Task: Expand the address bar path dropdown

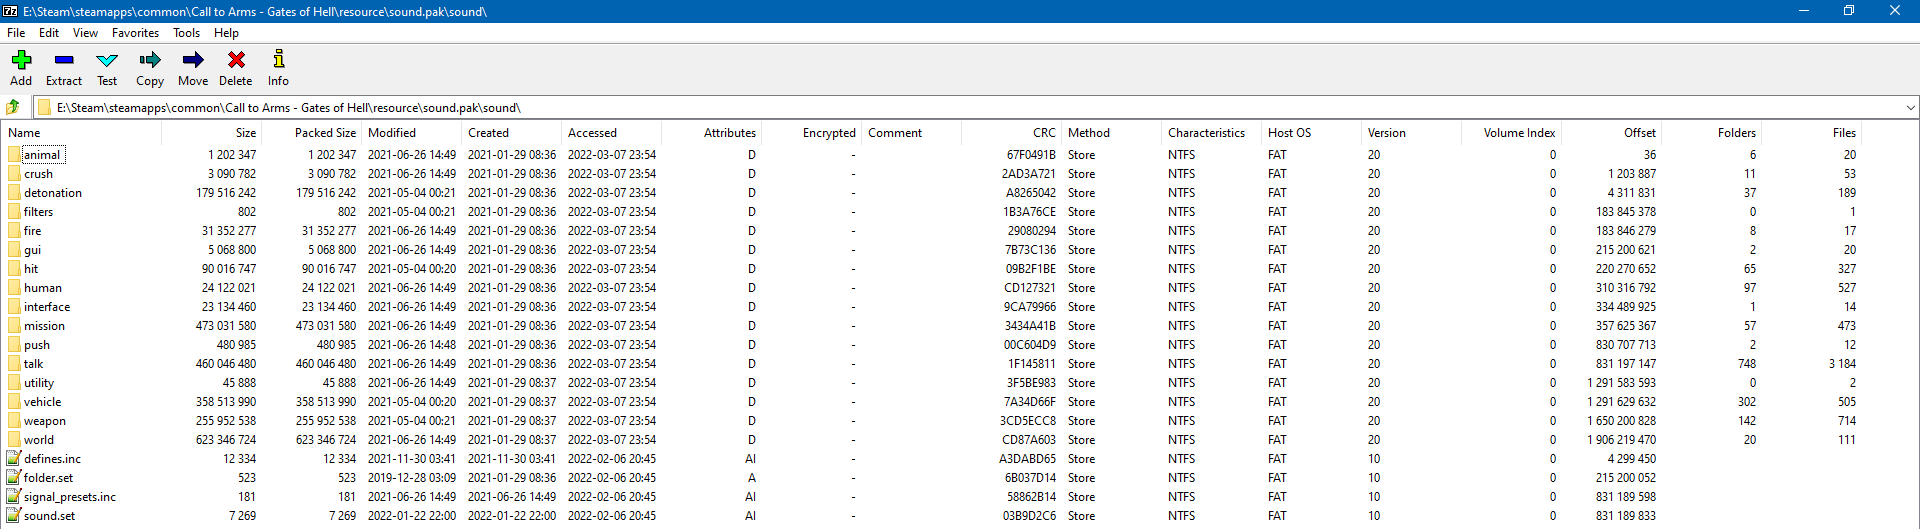Action: [1910, 107]
